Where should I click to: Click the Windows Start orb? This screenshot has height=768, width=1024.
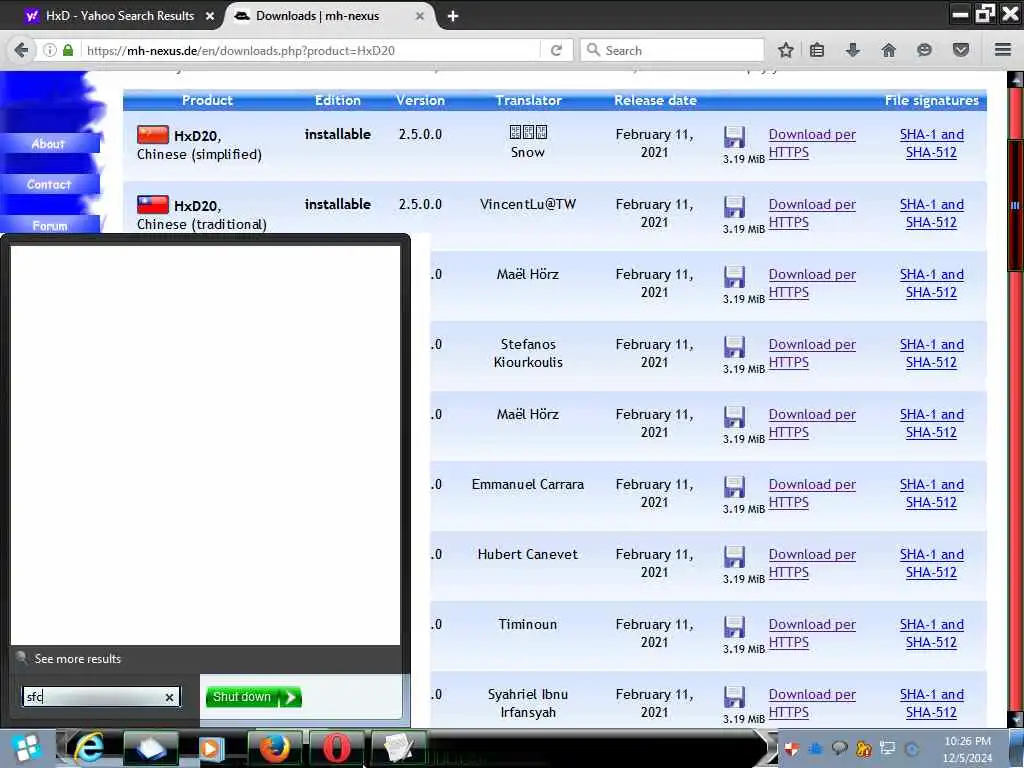pos(27,748)
